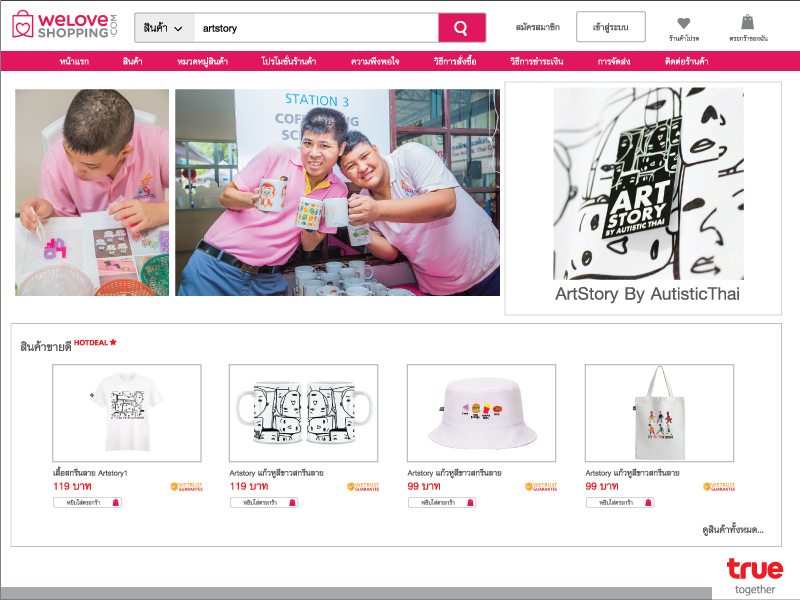This screenshot has width=800, height=600.
Task: Click the bucket hat's 99 บาท price
Action: [x=424, y=486]
